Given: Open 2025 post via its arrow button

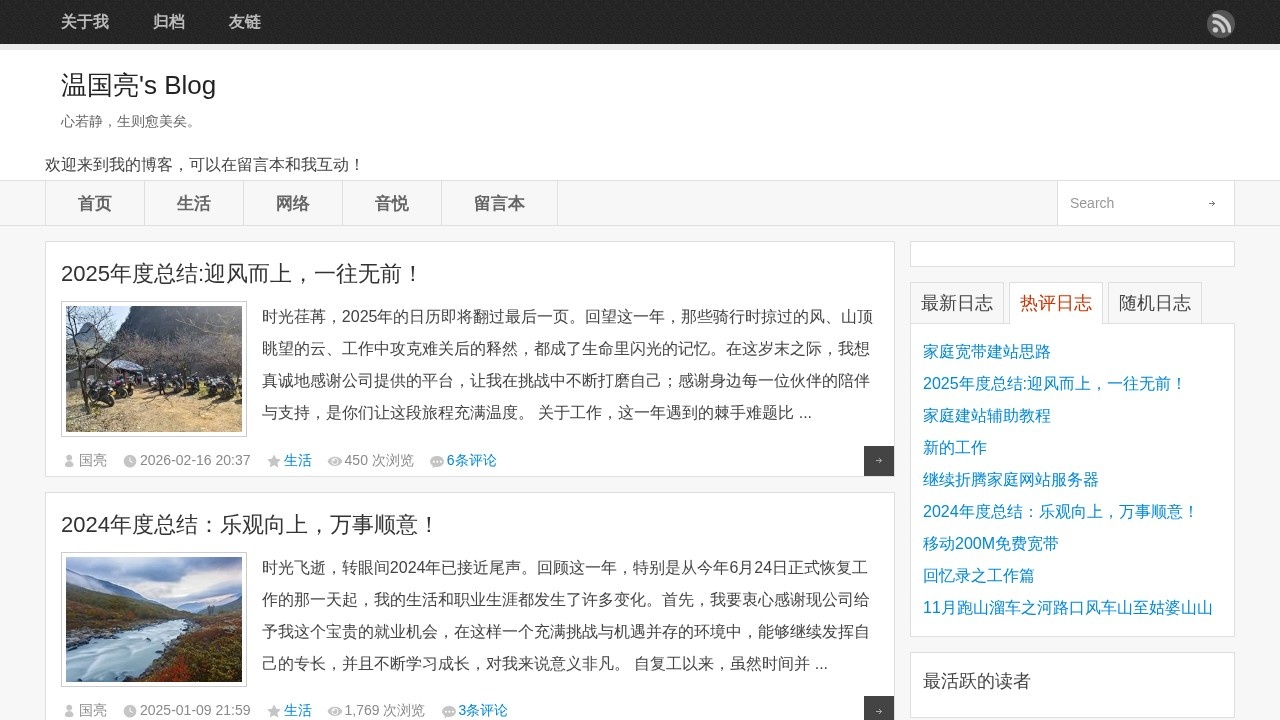Looking at the screenshot, I should tap(879, 461).
